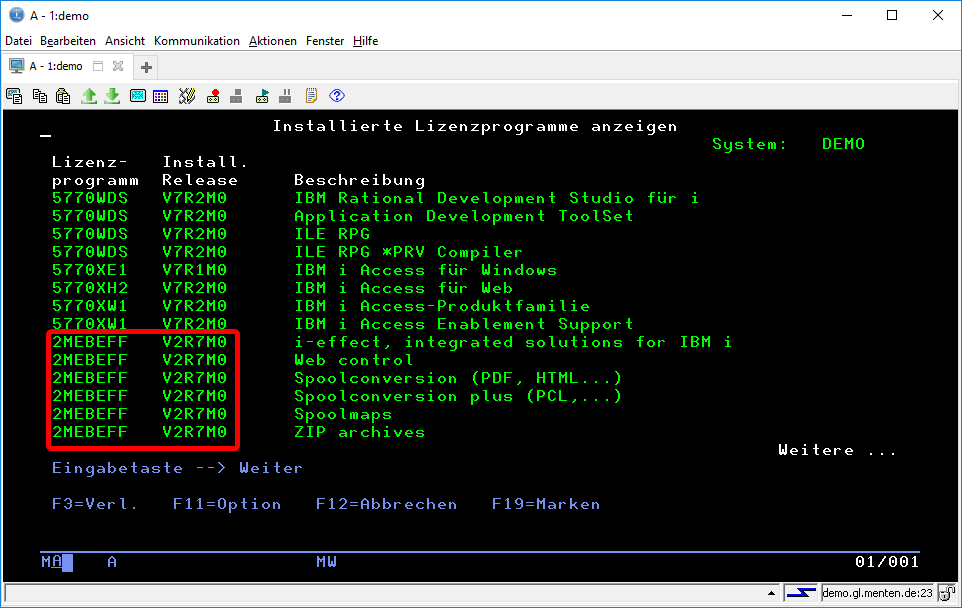Click the 'Eingabetaste --> Weiter' prompt
This screenshot has height=608, width=962.
[177, 468]
